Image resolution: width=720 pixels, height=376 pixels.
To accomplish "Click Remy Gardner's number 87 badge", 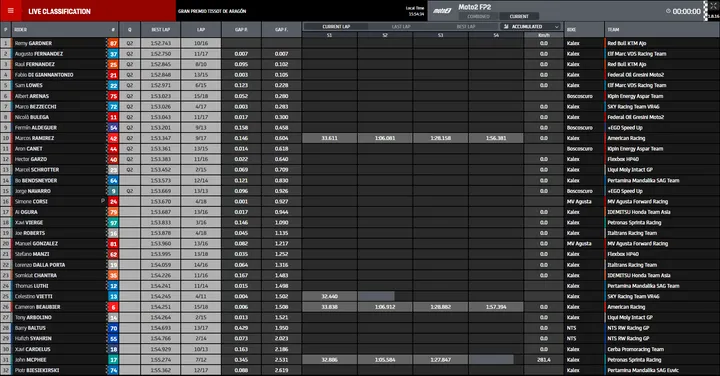I will (x=113, y=44).
